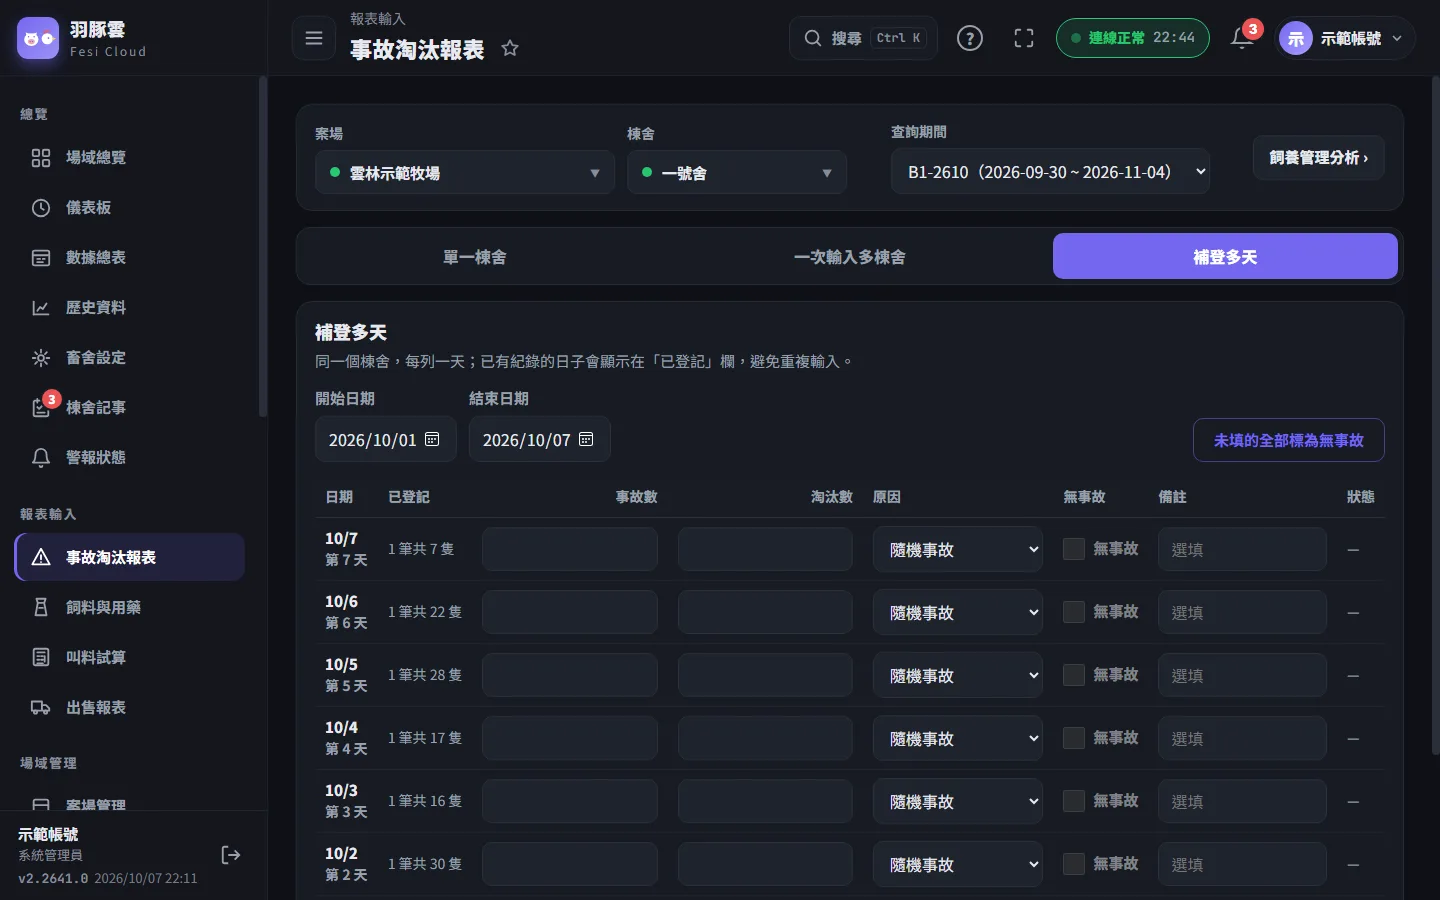Click the 未填的全部標為無事故 button
This screenshot has height=900, width=1440.
[x=1289, y=440]
